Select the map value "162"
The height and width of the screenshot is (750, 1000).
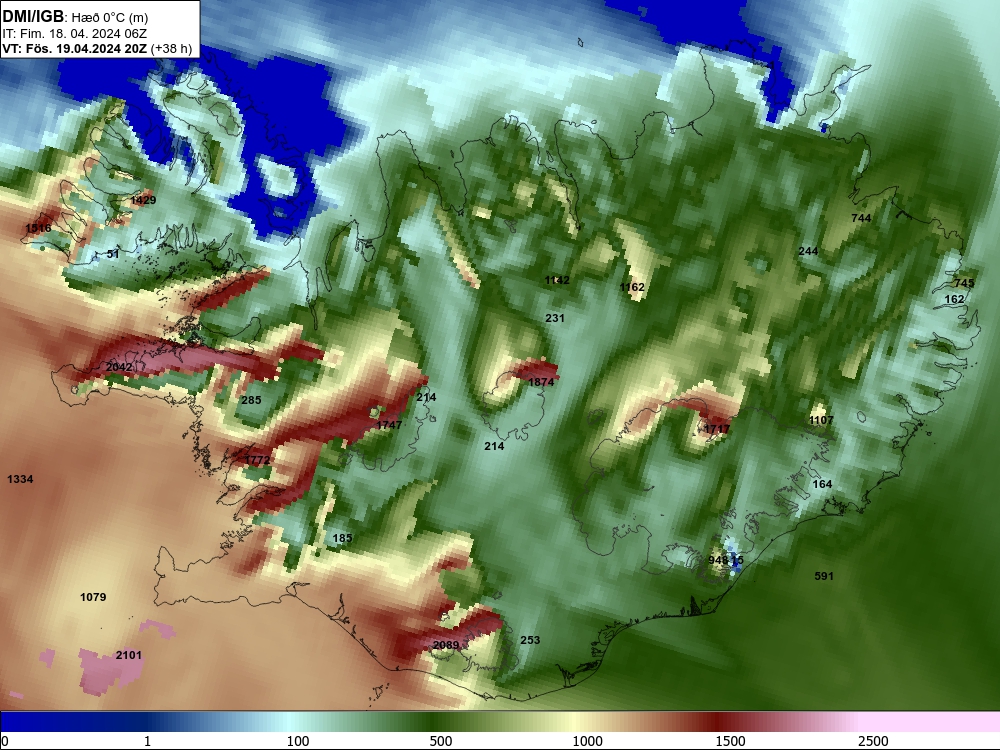tap(954, 299)
